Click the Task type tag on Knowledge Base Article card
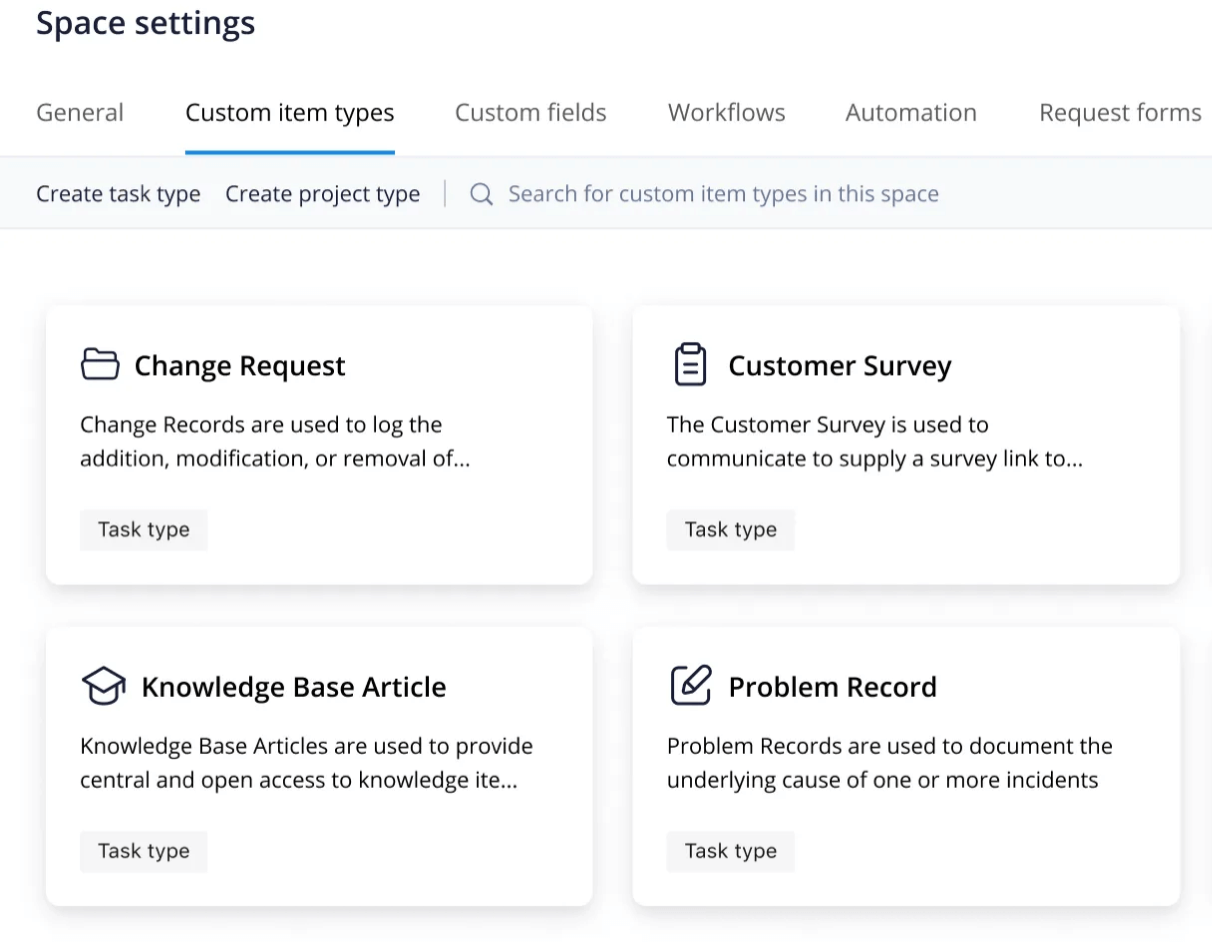The height and width of the screenshot is (946, 1212). 144,851
